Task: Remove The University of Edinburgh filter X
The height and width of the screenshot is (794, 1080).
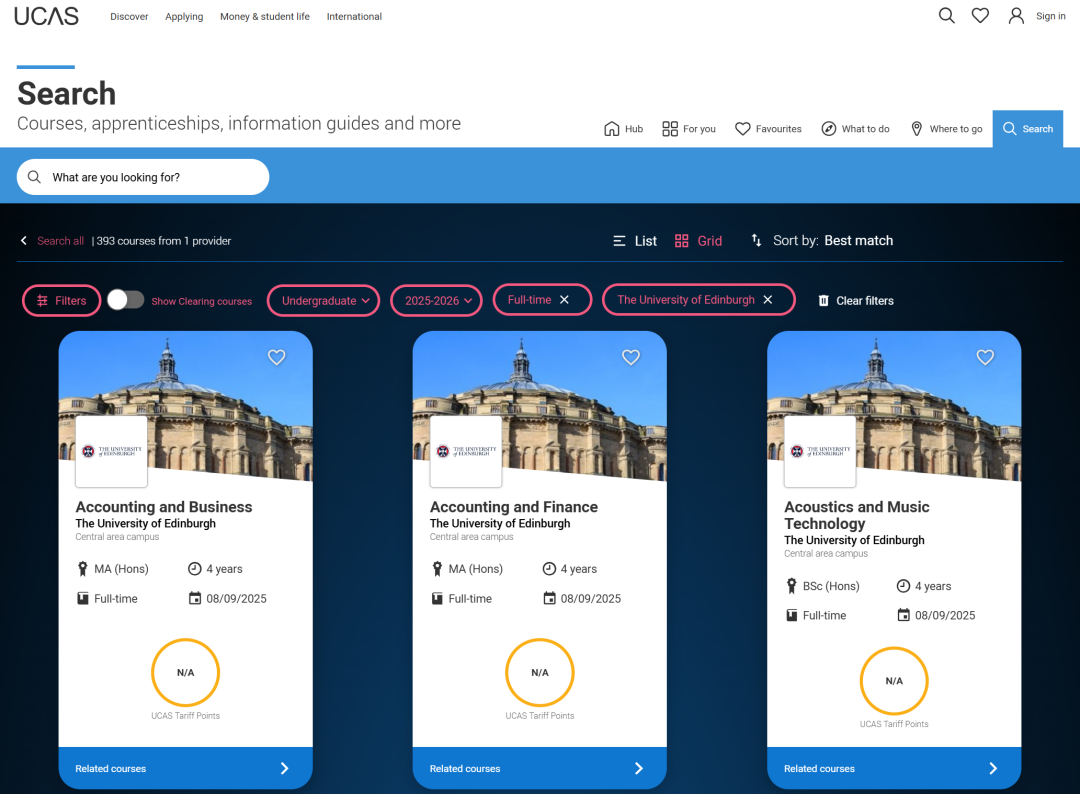Action: coord(767,300)
